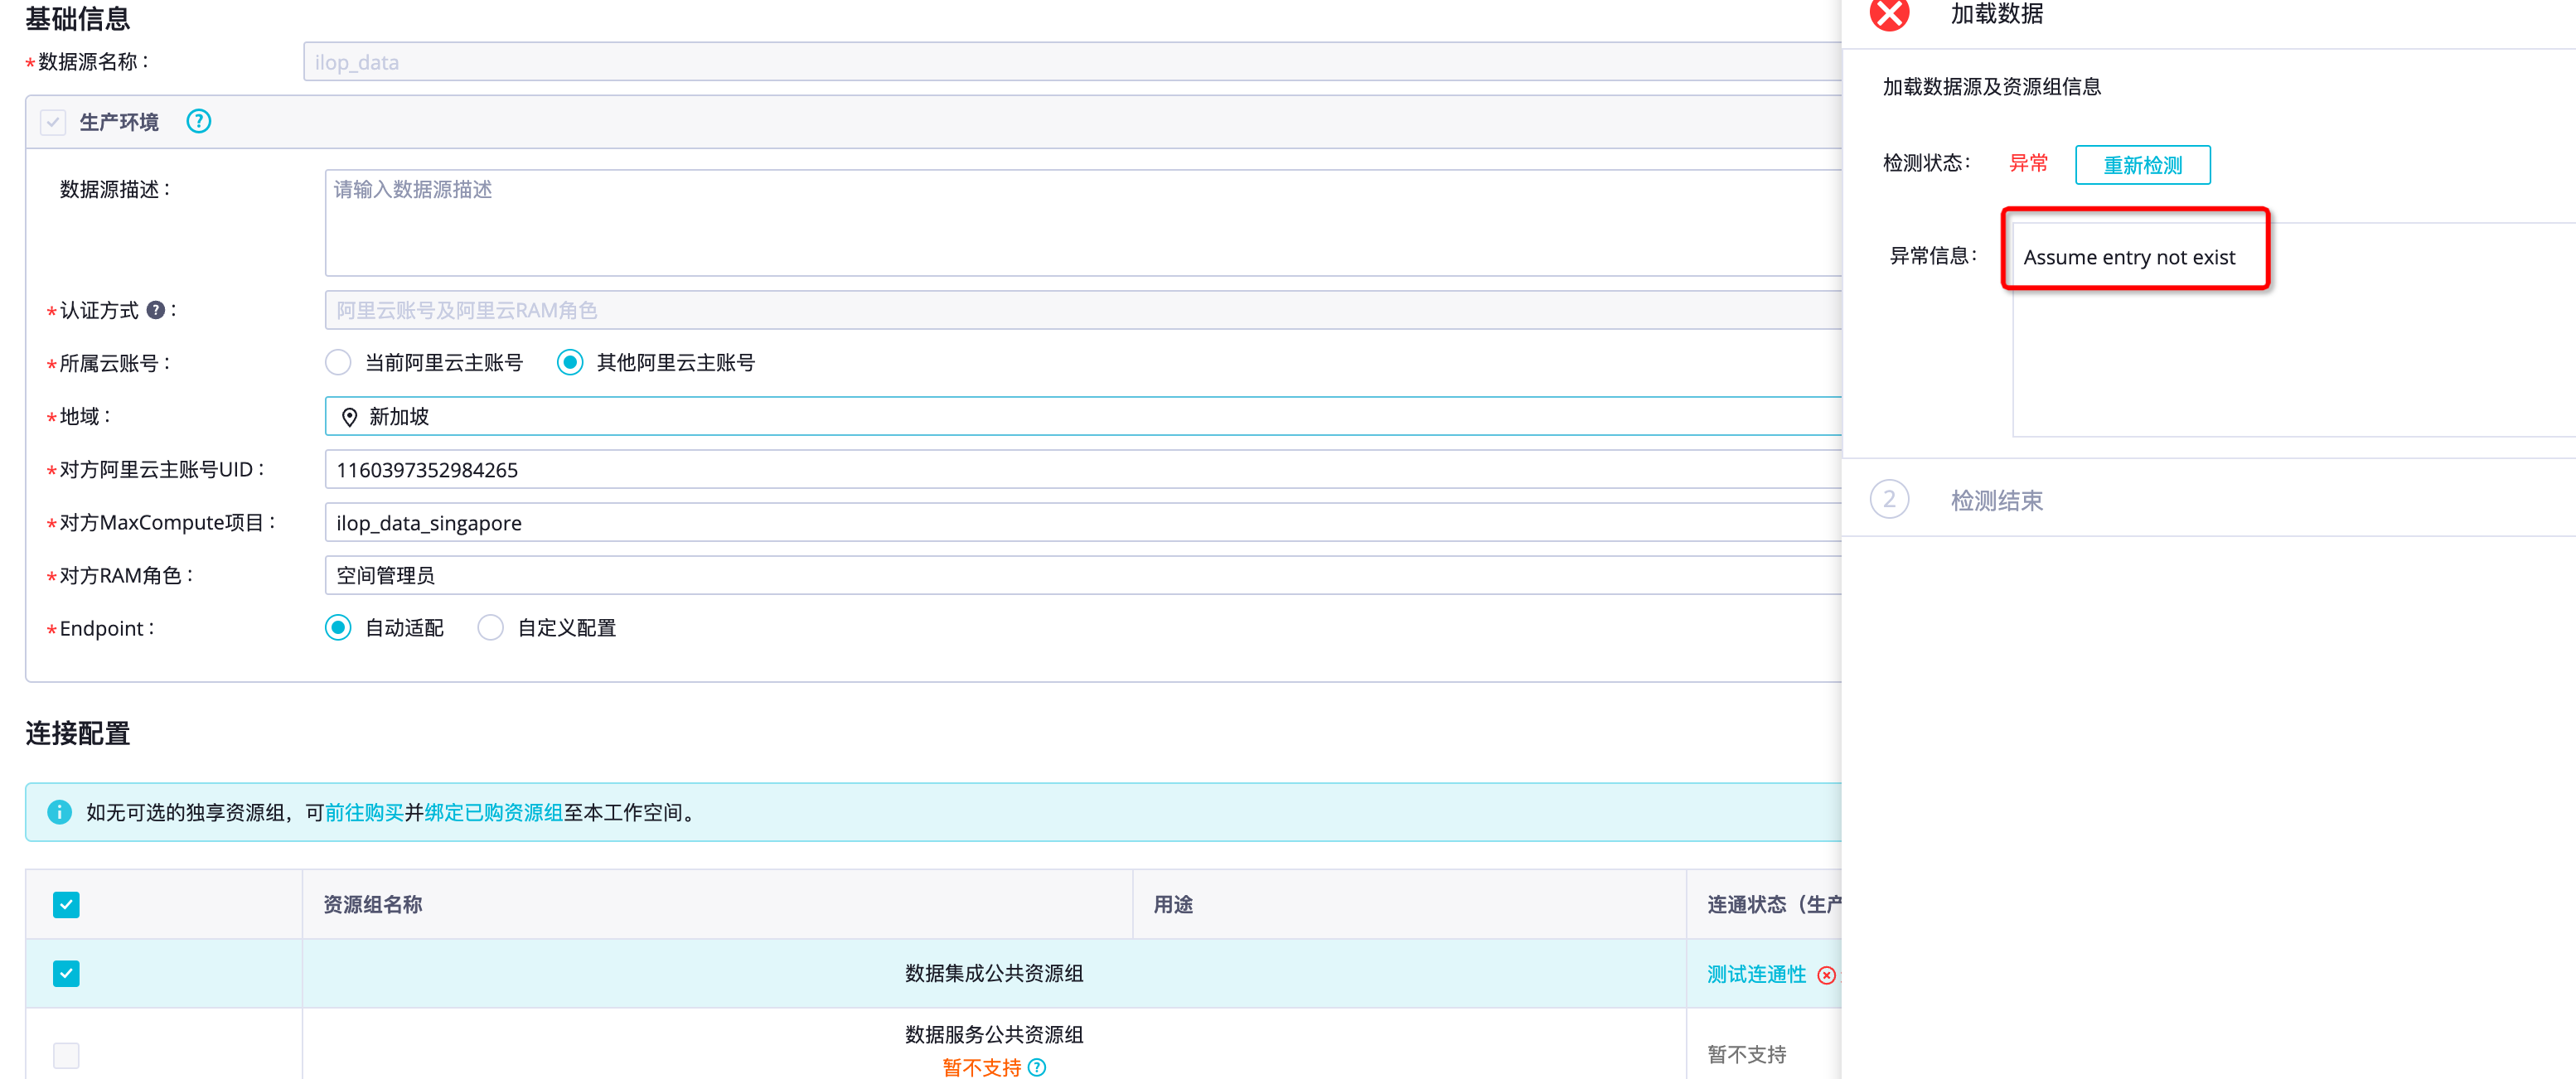Click the 加载数据源及资源组信息 text
The height and width of the screenshot is (1079, 2576).
click(x=1991, y=87)
